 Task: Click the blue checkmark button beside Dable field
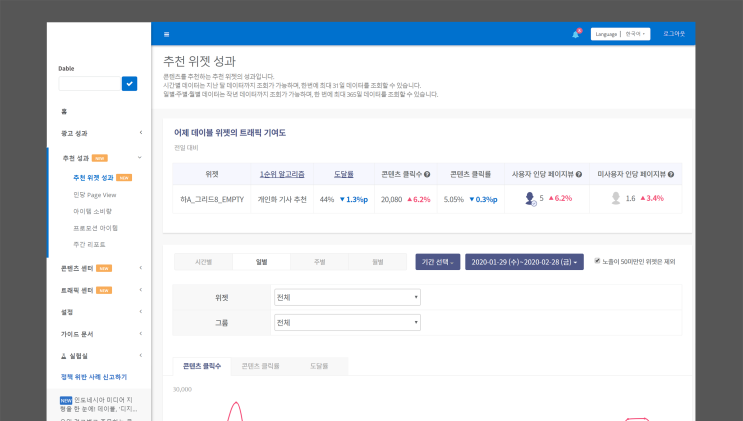point(129,83)
